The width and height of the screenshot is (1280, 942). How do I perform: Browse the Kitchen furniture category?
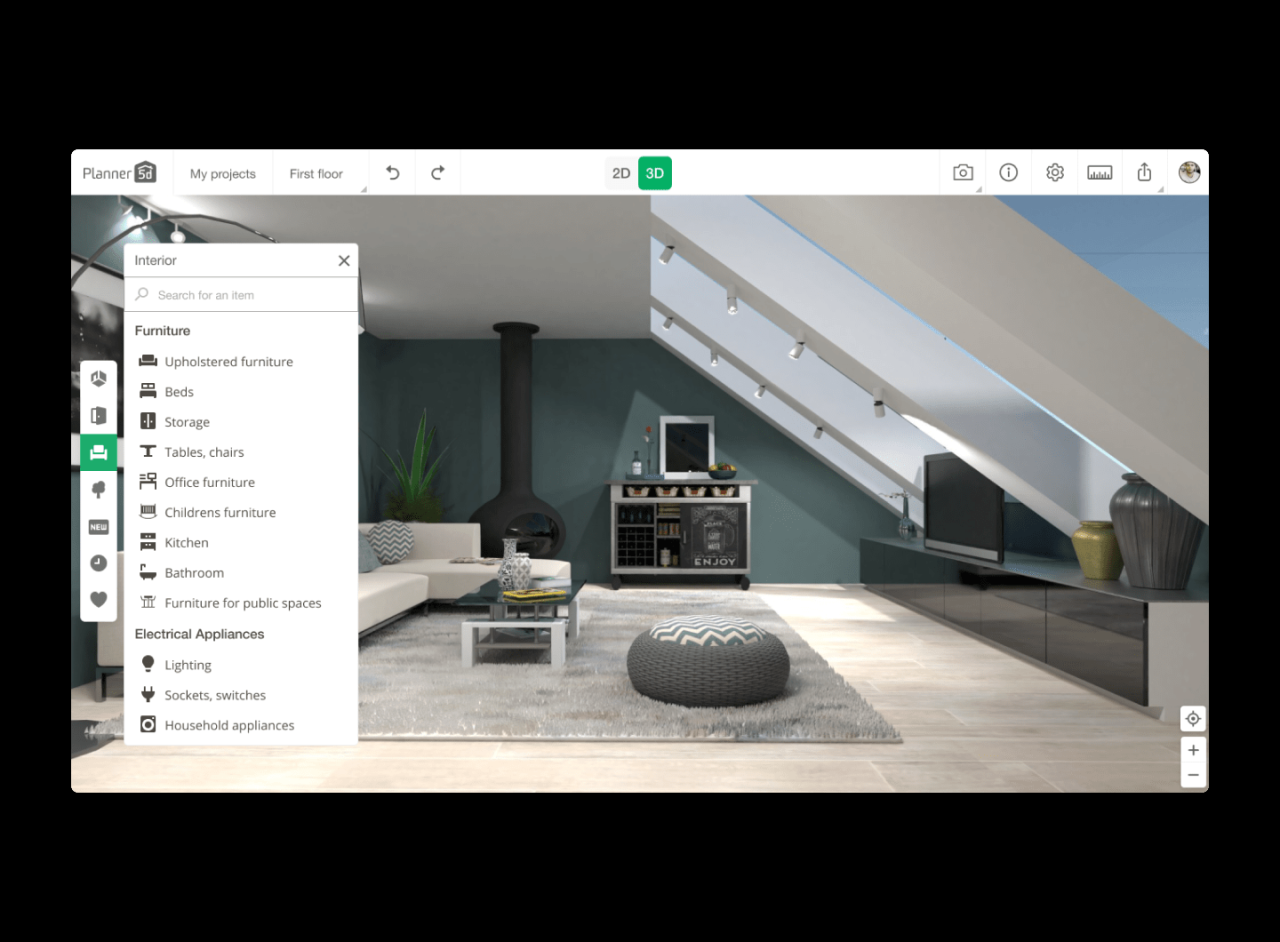click(184, 542)
